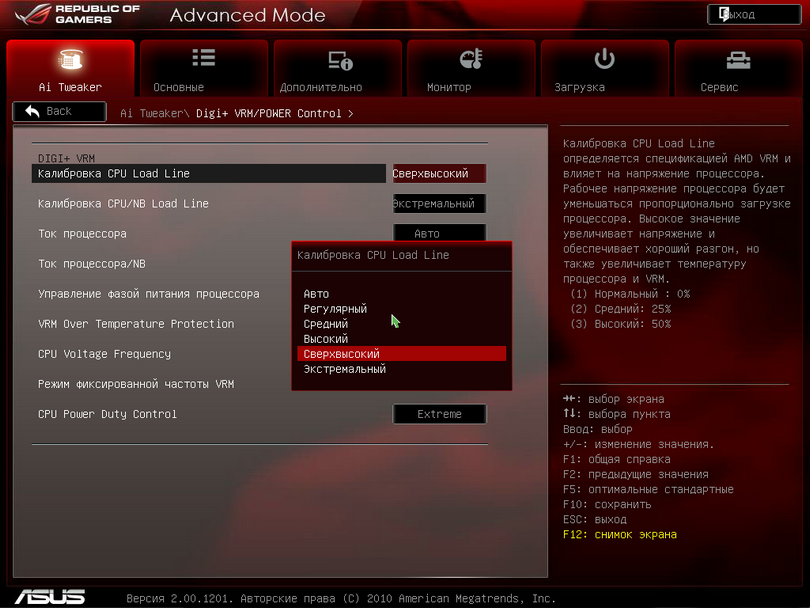Select VRM Over Temperature Protection row

136,324
